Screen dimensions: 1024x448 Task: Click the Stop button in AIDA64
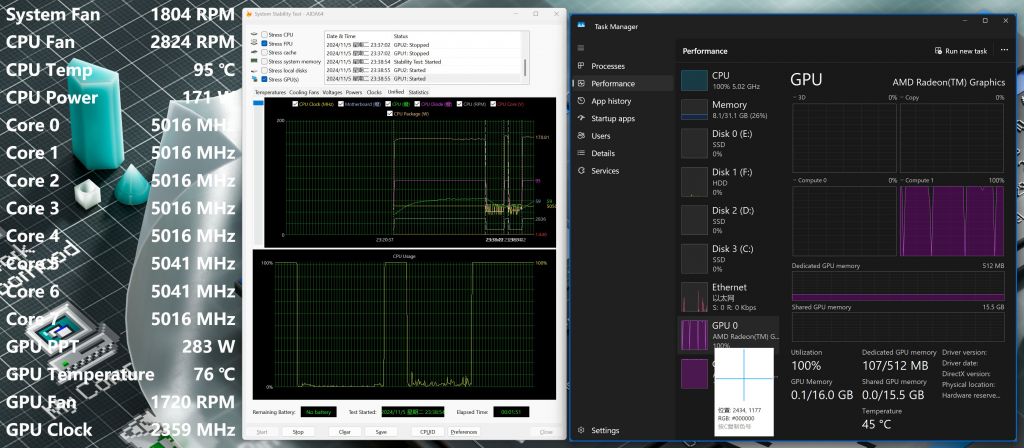(x=298, y=432)
